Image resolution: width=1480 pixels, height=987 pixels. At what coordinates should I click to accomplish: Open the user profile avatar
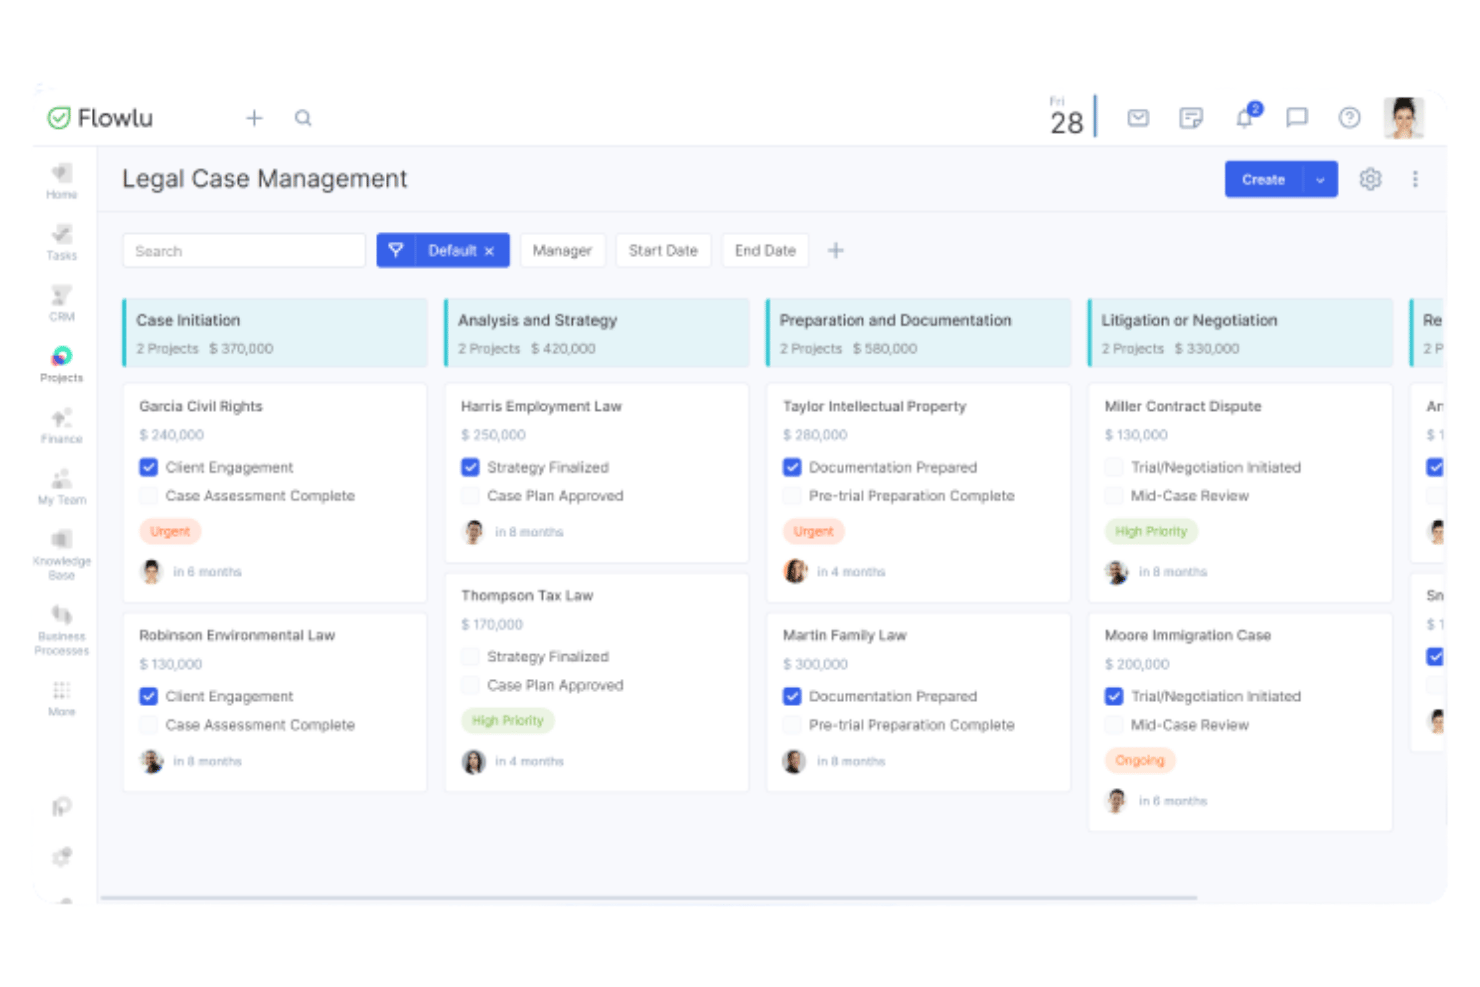(x=1404, y=118)
